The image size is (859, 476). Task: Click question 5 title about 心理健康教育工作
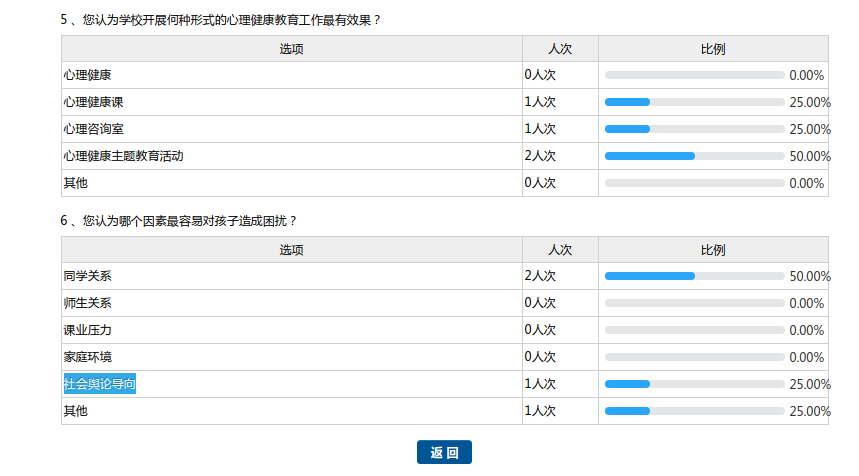(220, 20)
